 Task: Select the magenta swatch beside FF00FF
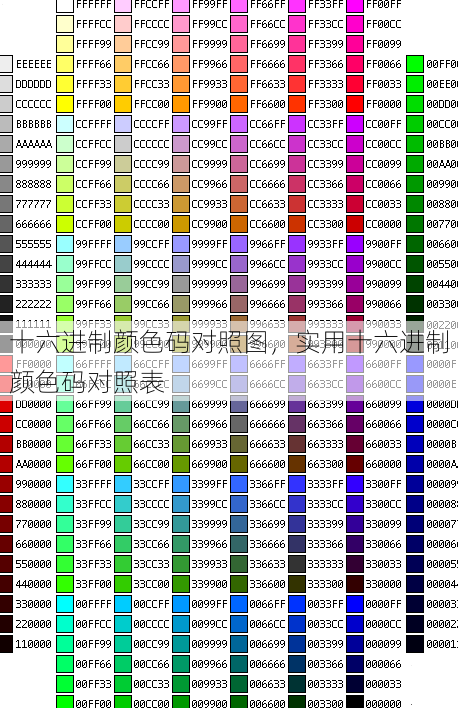[x=355, y=5]
